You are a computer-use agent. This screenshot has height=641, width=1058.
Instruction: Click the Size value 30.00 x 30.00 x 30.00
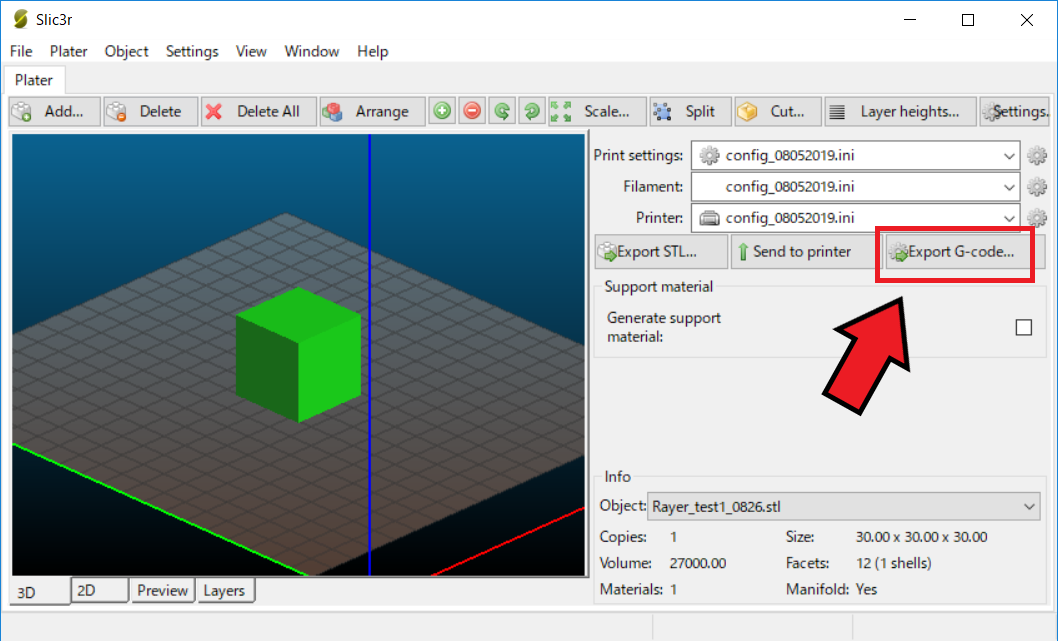[x=921, y=537]
